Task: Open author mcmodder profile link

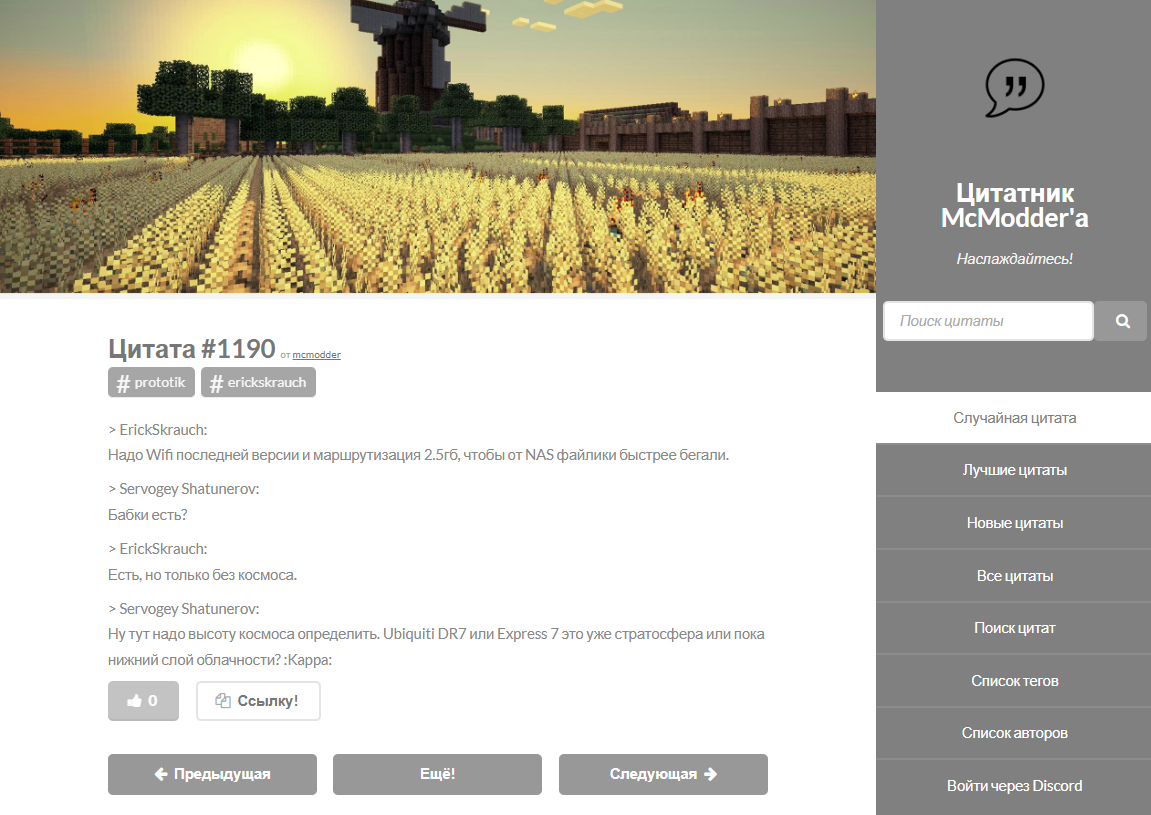Action: pyautogui.click(x=316, y=355)
